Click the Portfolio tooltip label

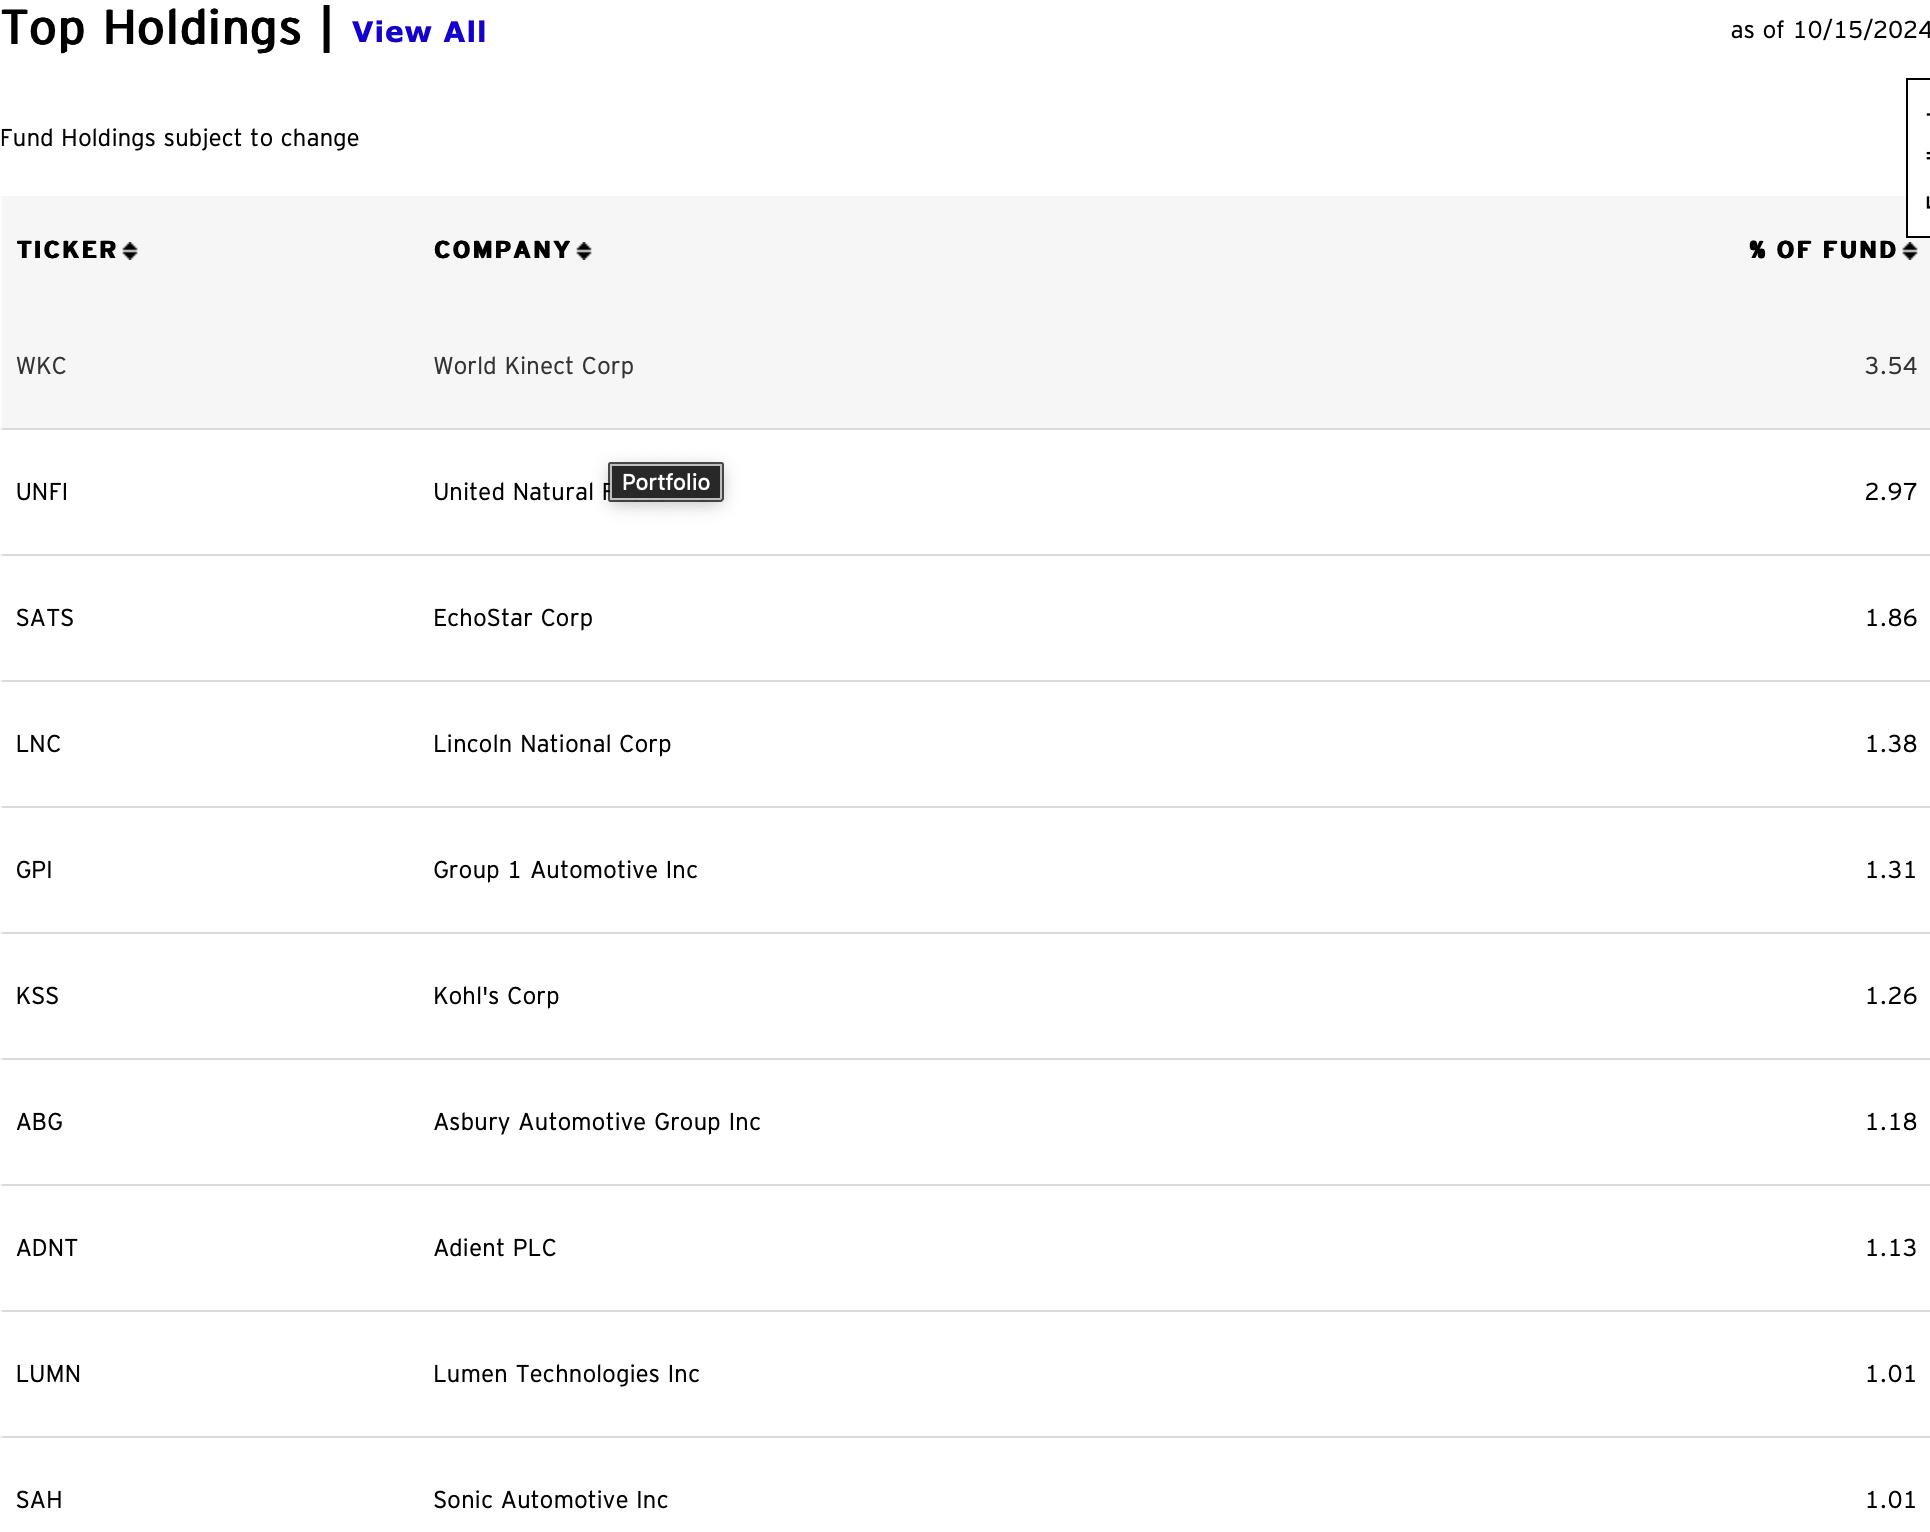click(x=666, y=482)
